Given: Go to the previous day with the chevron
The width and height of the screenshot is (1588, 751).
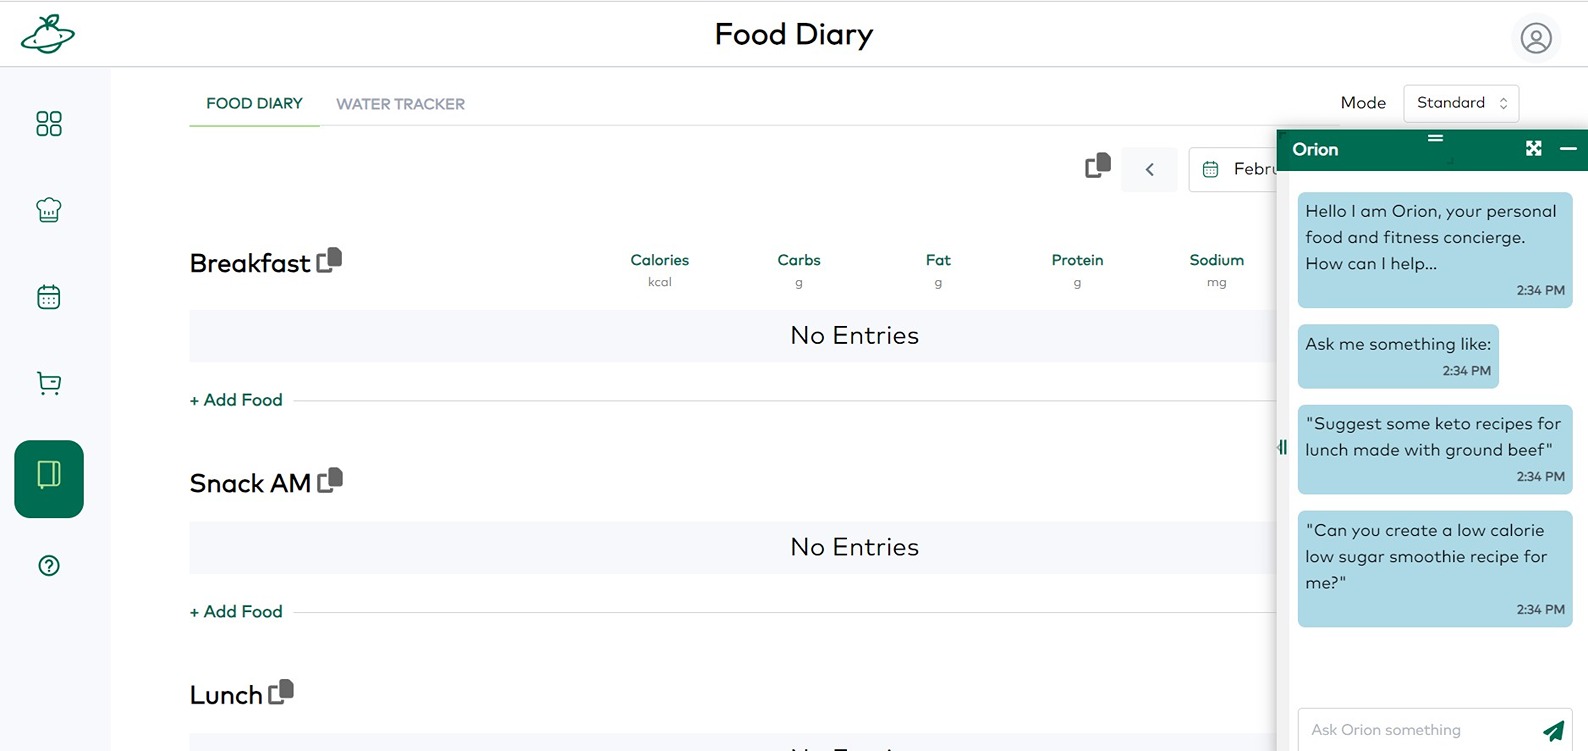Looking at the screenshot, I should 1148,169.
